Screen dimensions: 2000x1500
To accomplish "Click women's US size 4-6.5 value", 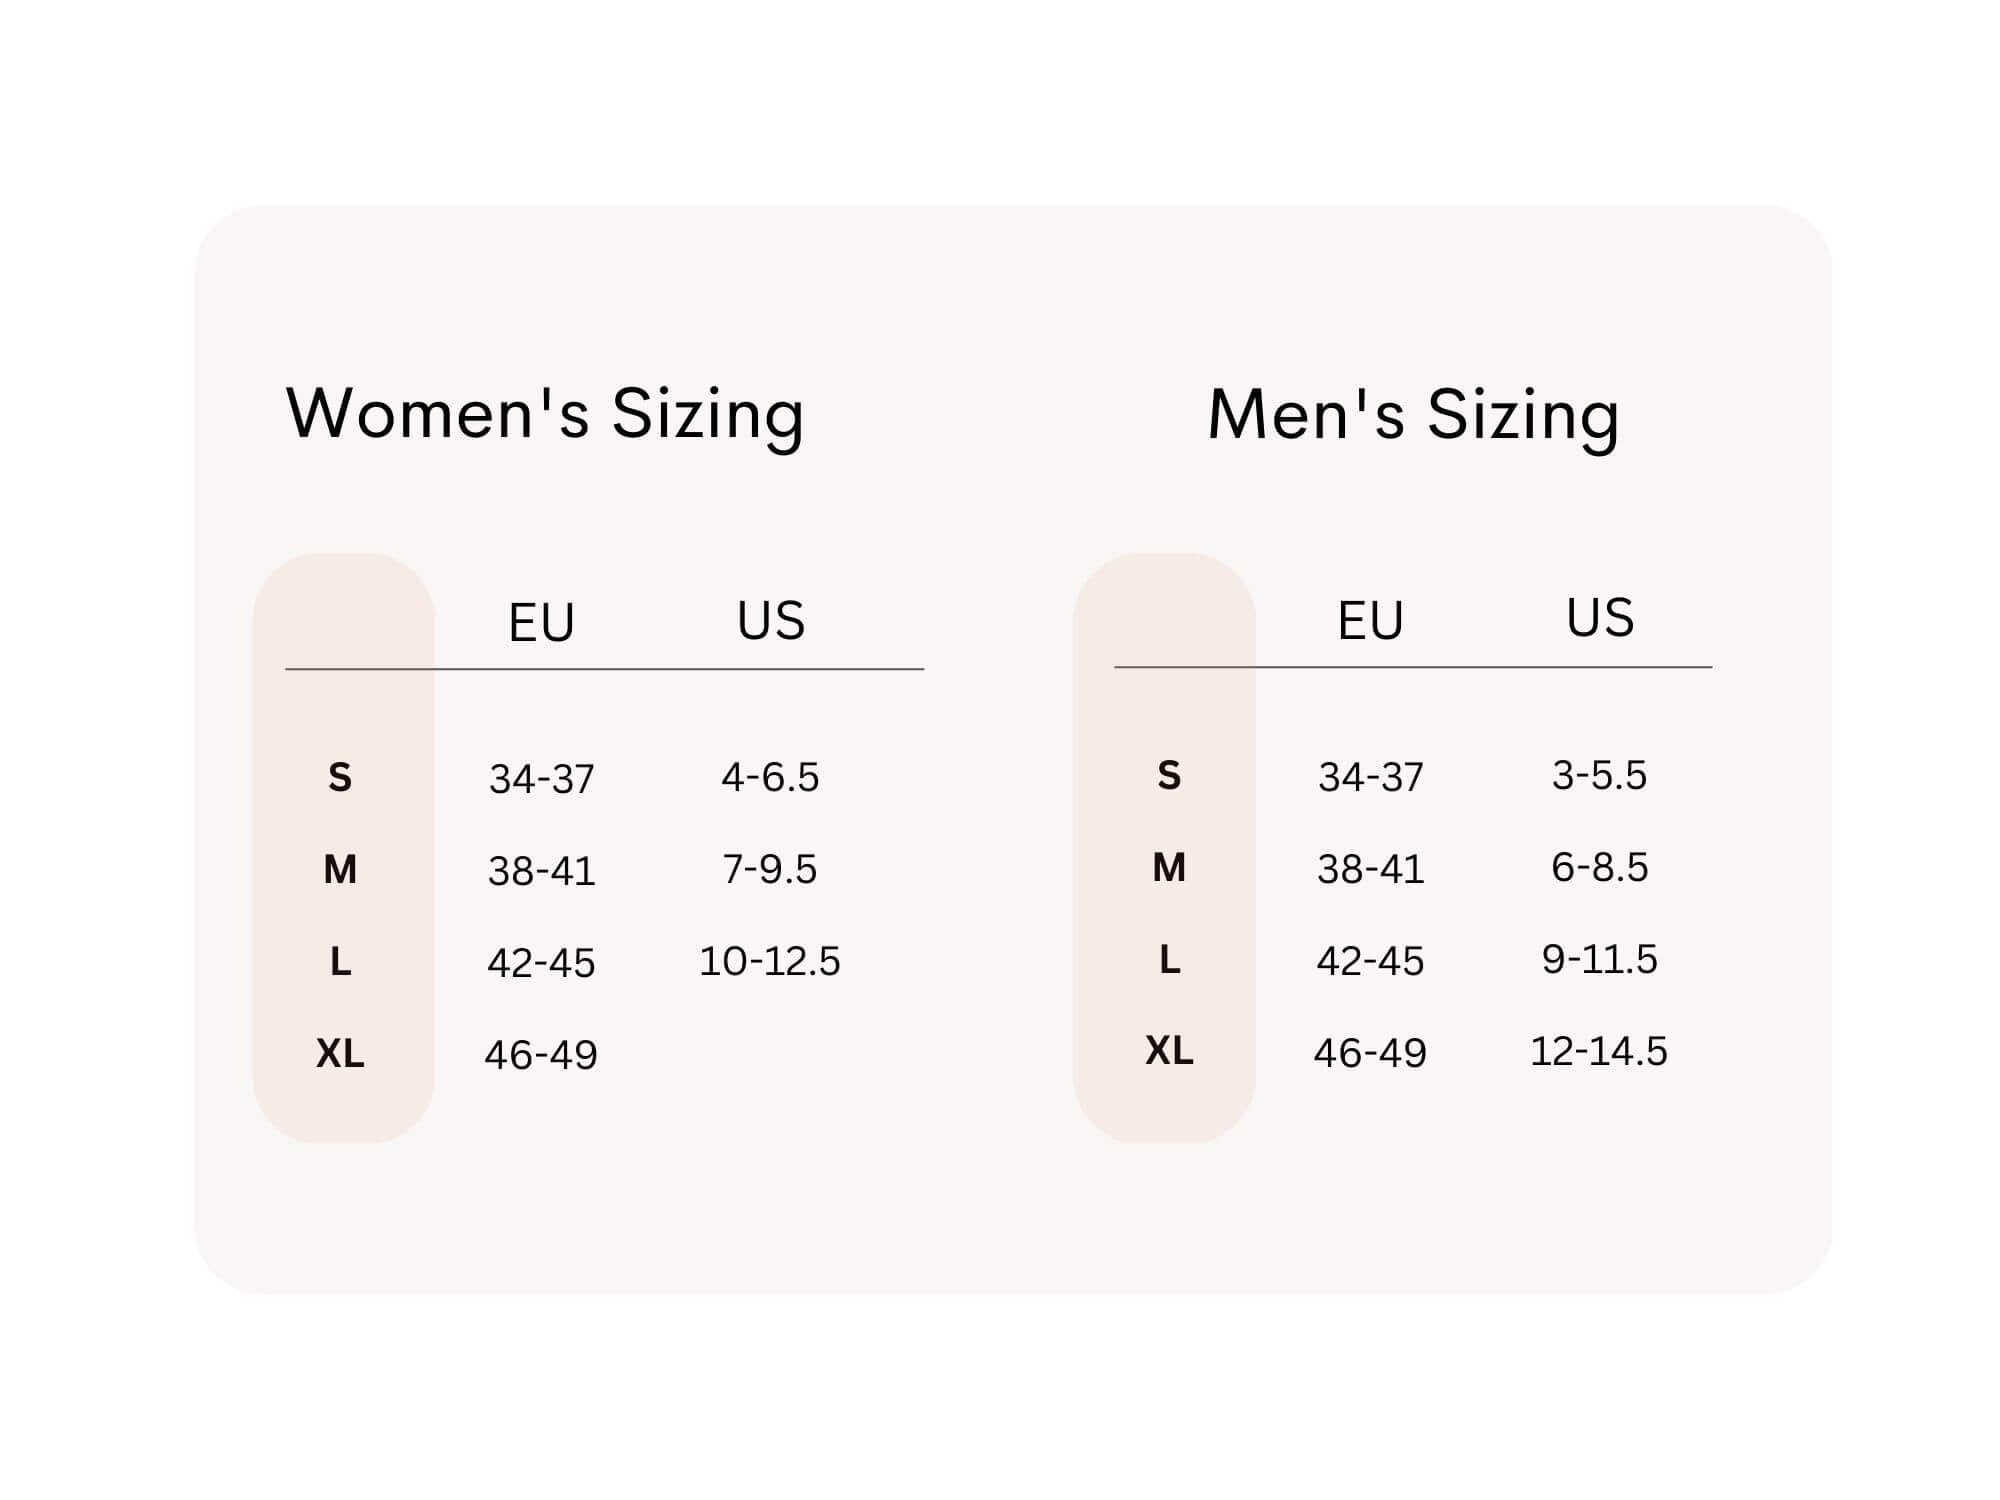I will (770, 777).
